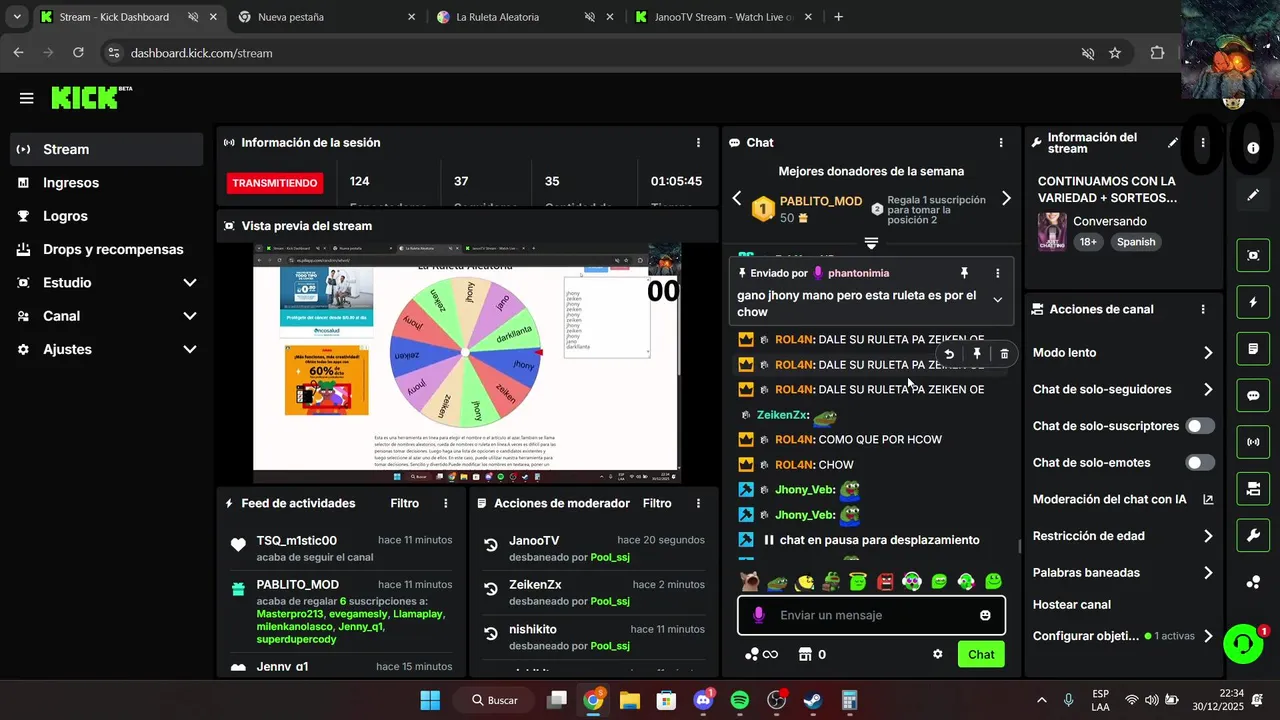Click the green headset support button

click(1243, 644)
